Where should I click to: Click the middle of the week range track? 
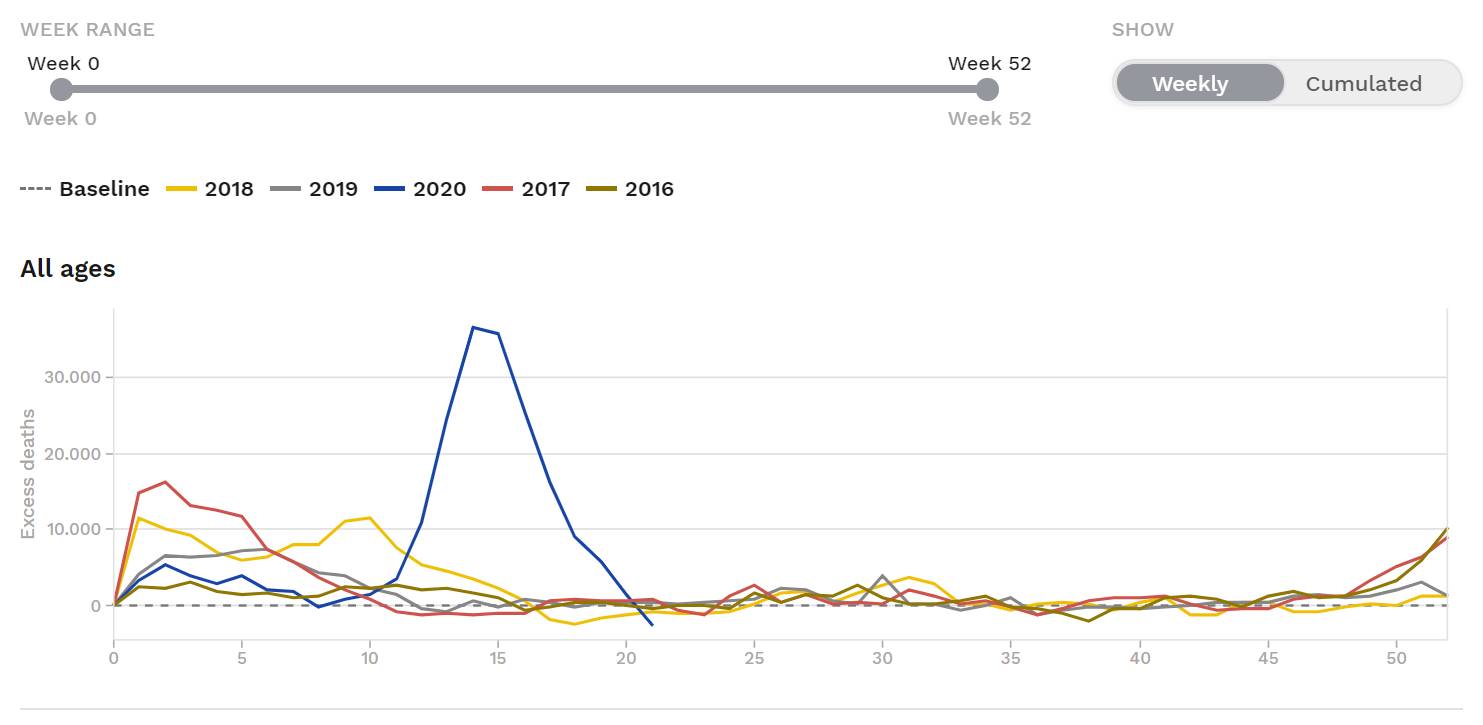tap(525, 90)
